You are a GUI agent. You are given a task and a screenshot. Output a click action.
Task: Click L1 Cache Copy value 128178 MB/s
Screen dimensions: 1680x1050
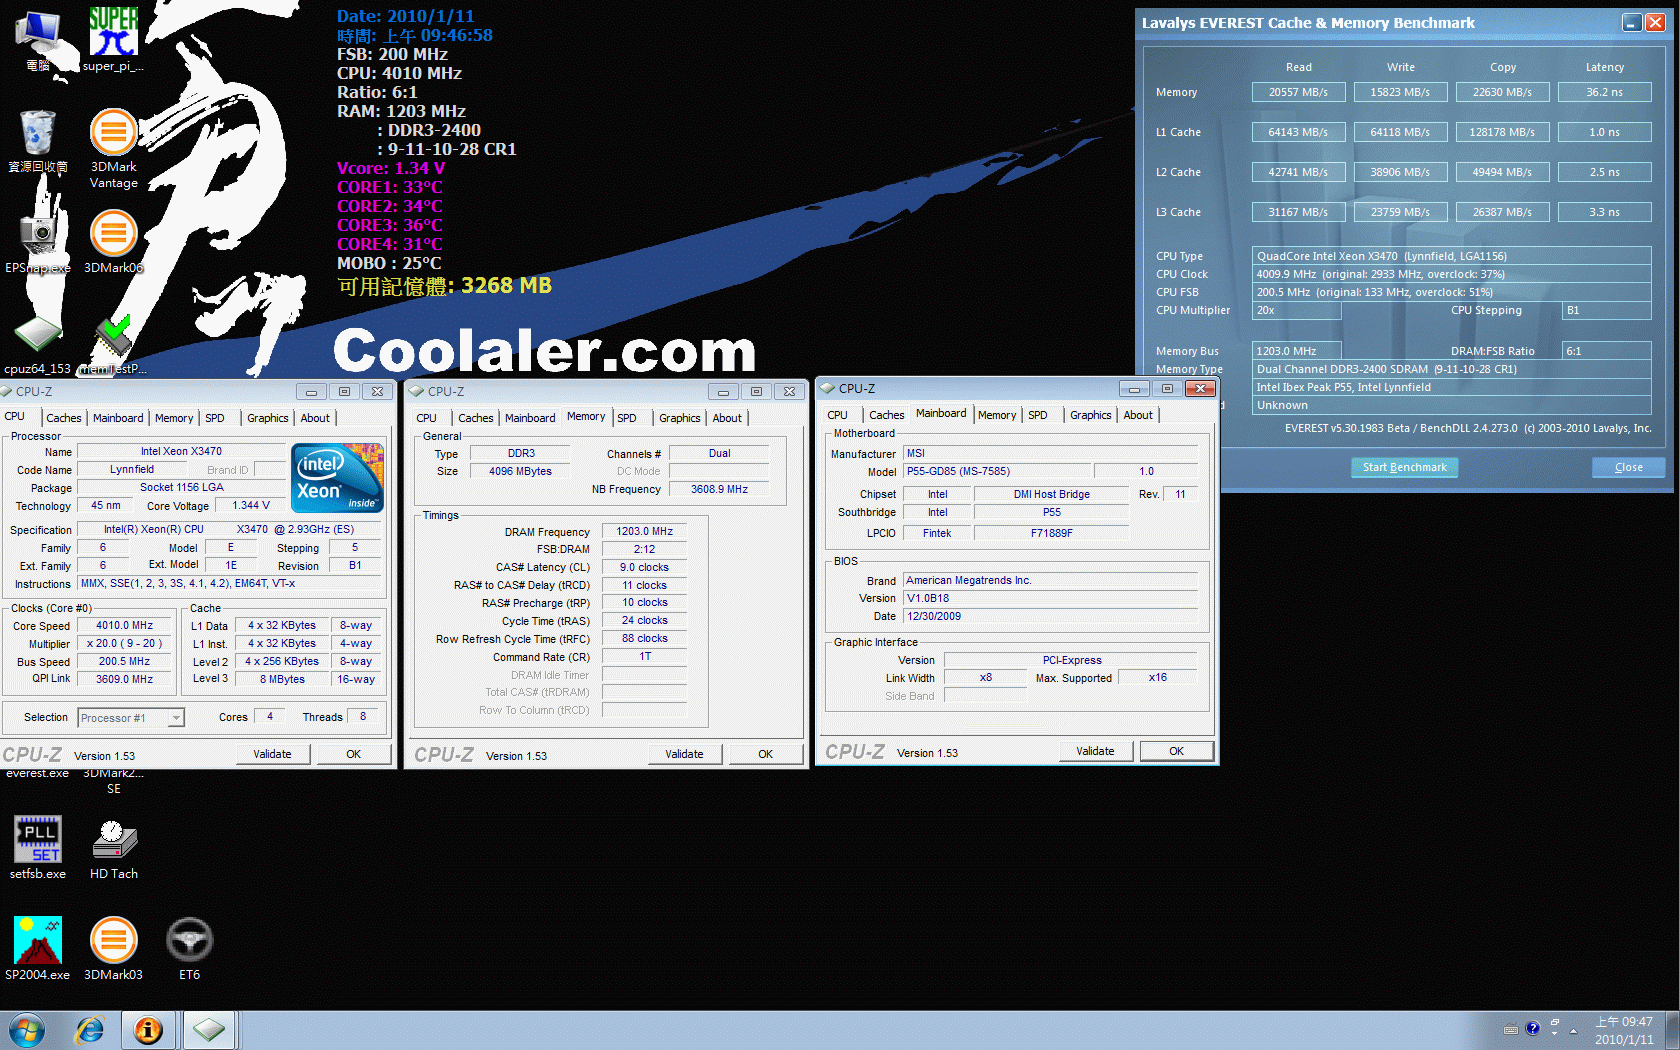pyautogui.click(x=1502, y=132)
